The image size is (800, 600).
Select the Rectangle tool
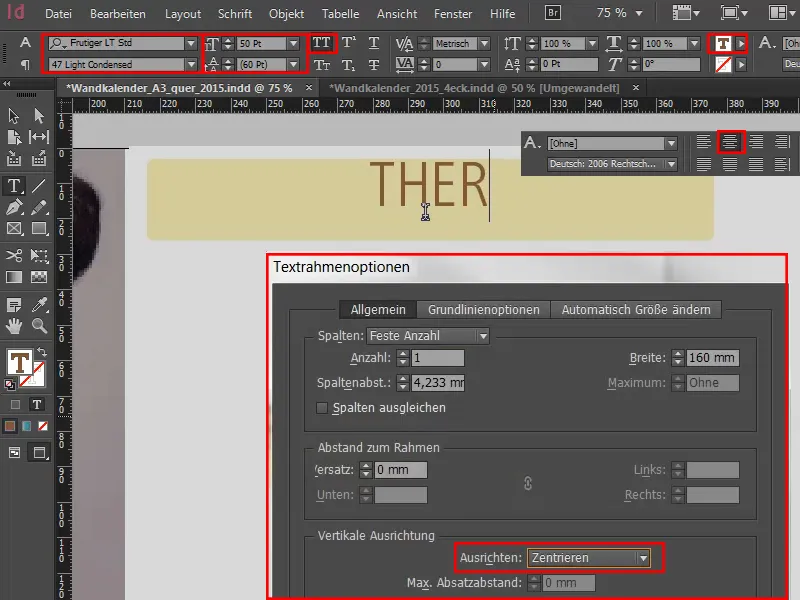coord(39,228)
